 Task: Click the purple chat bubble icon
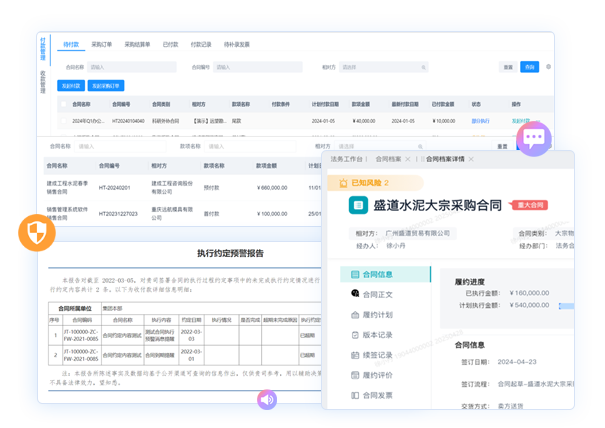click(533, 138)
